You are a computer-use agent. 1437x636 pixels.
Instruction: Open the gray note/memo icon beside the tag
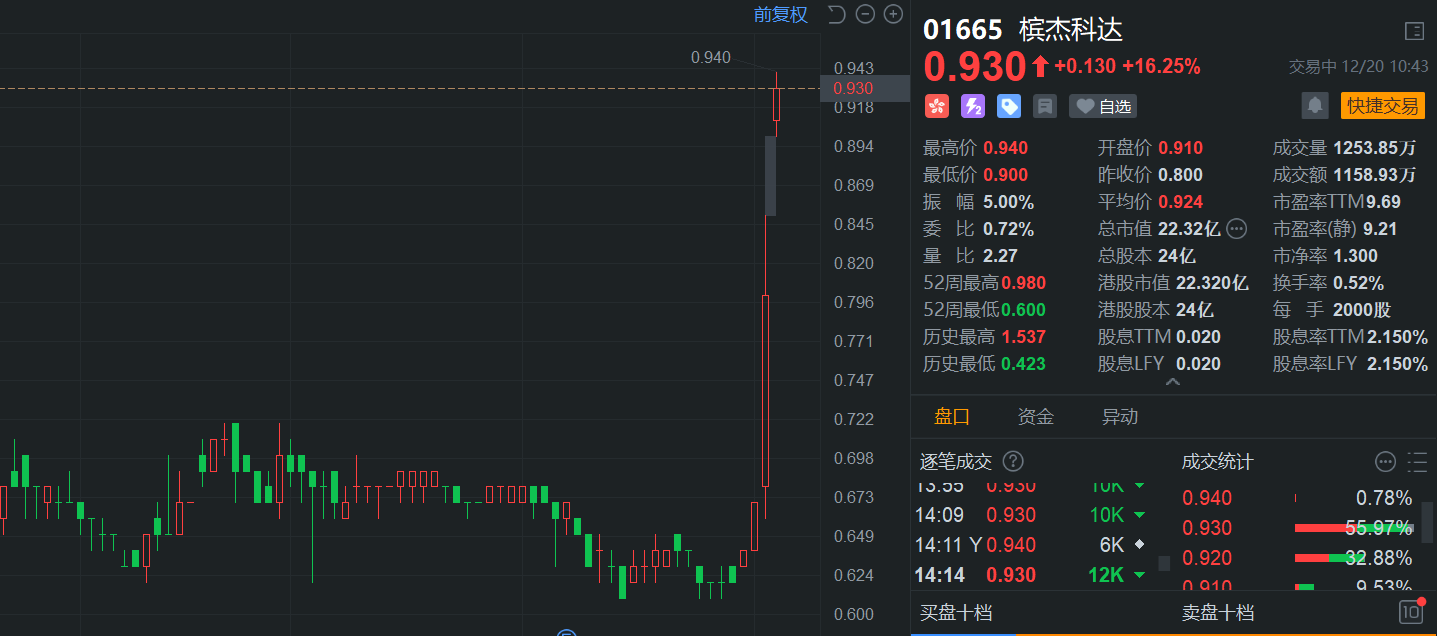coord(1045,106)
